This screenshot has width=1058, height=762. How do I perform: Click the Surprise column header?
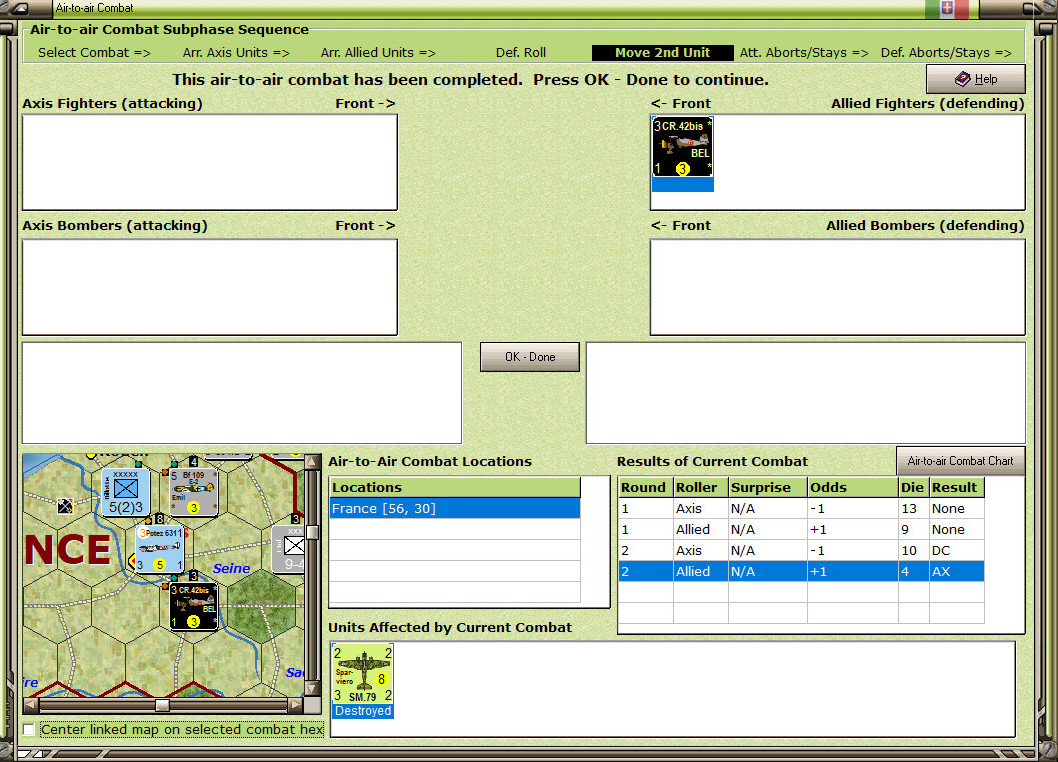[768, 487]
